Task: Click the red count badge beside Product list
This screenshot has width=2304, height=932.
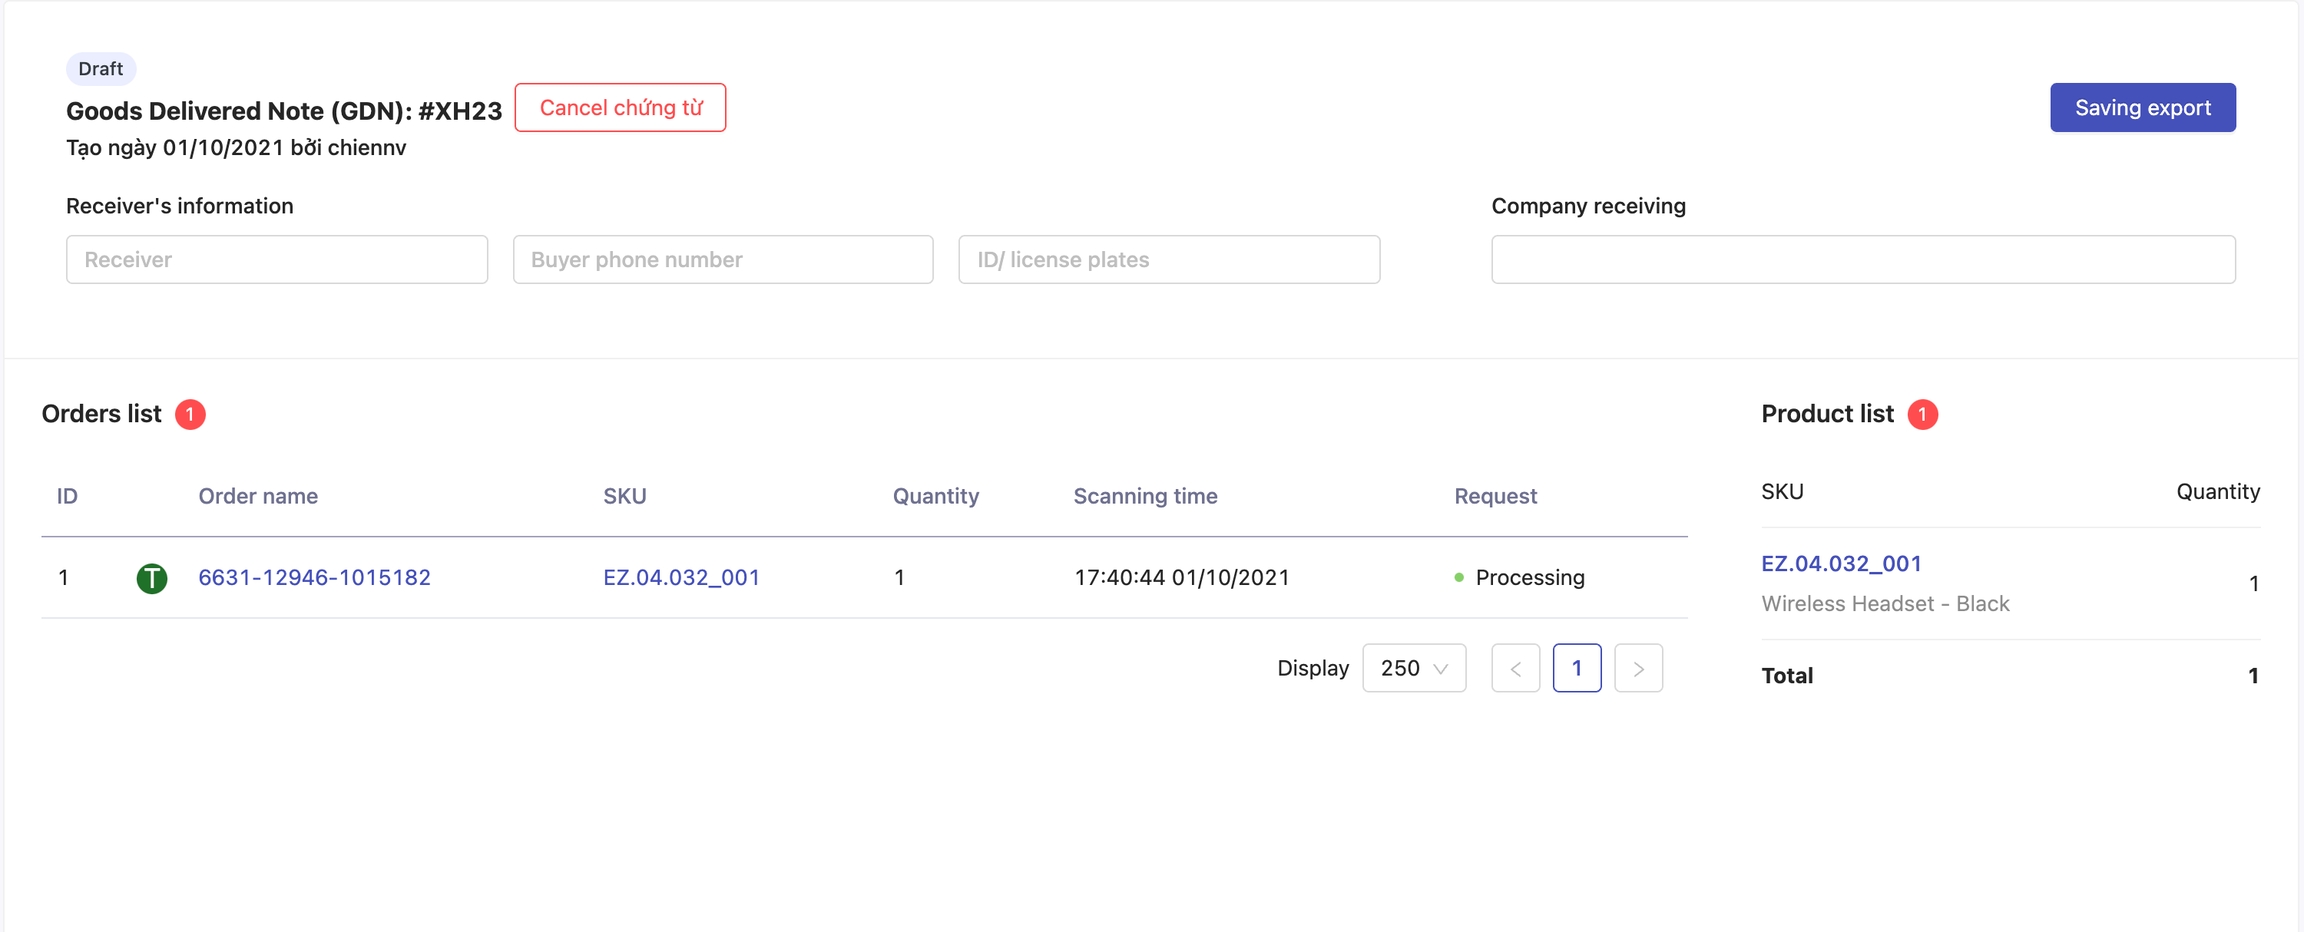Action: click(x=1921, y=414)
